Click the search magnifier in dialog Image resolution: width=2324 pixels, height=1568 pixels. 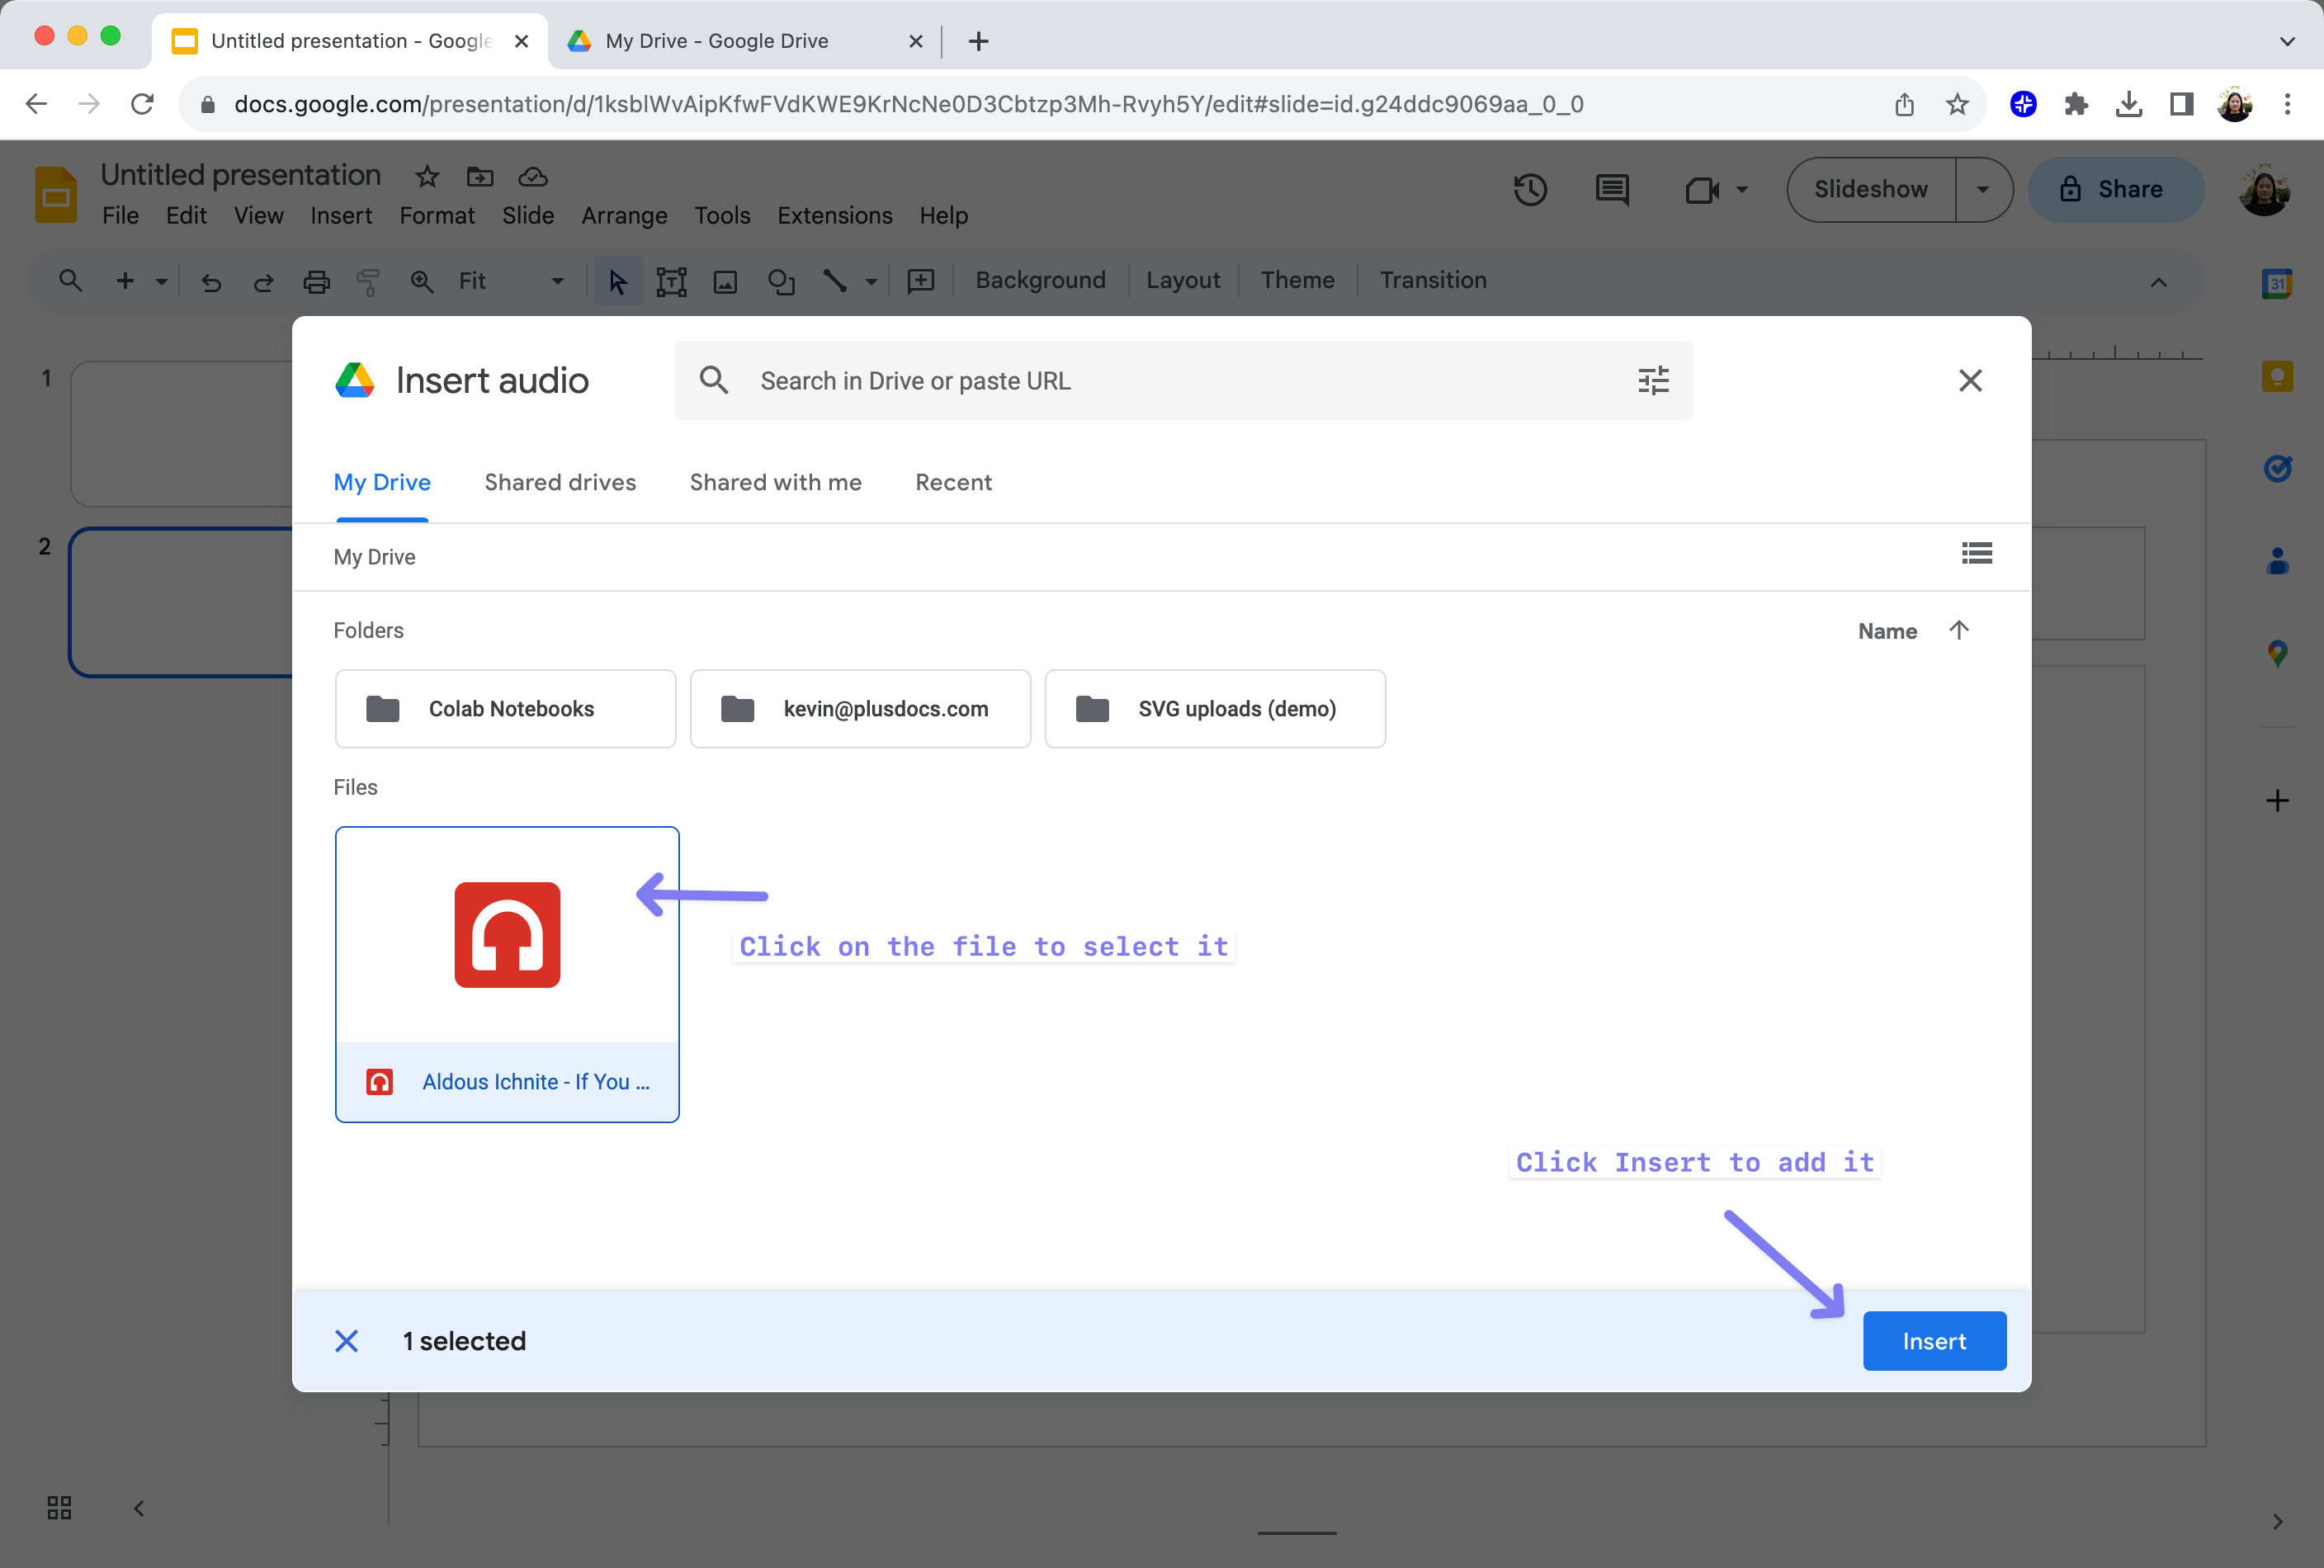click(713, 380)
